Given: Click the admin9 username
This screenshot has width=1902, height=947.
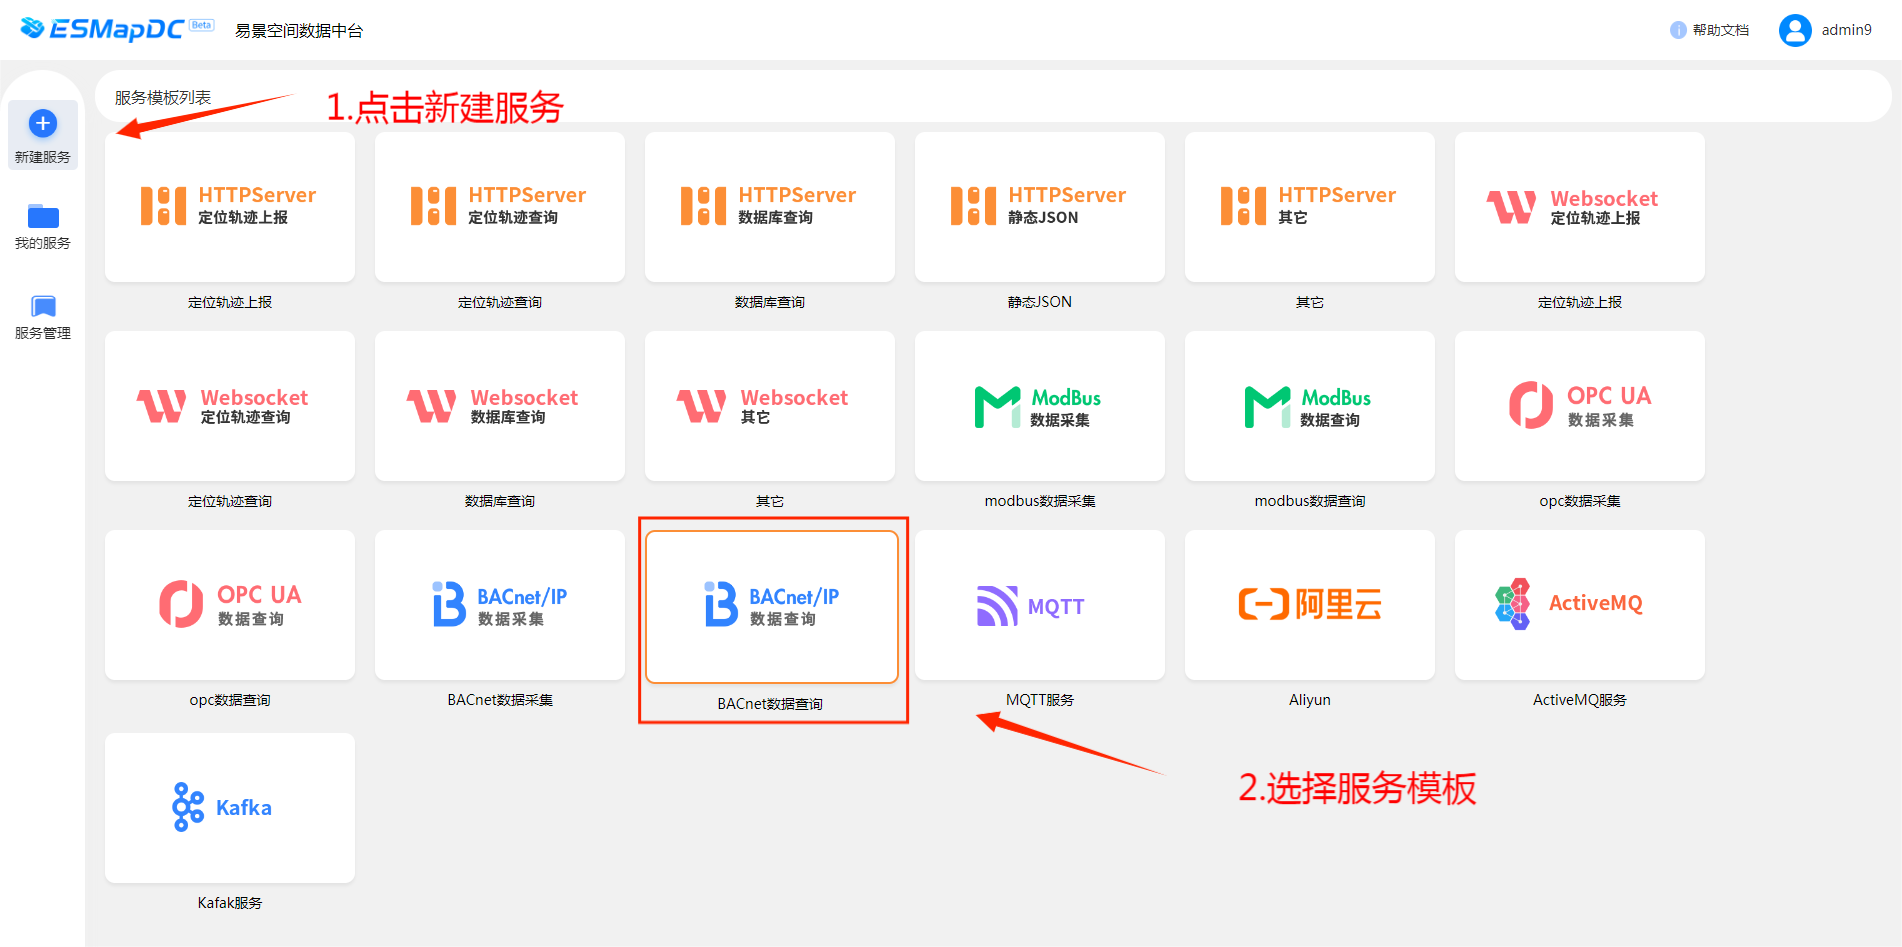Looking at the screenshot, I should [x=1846, y=30].
